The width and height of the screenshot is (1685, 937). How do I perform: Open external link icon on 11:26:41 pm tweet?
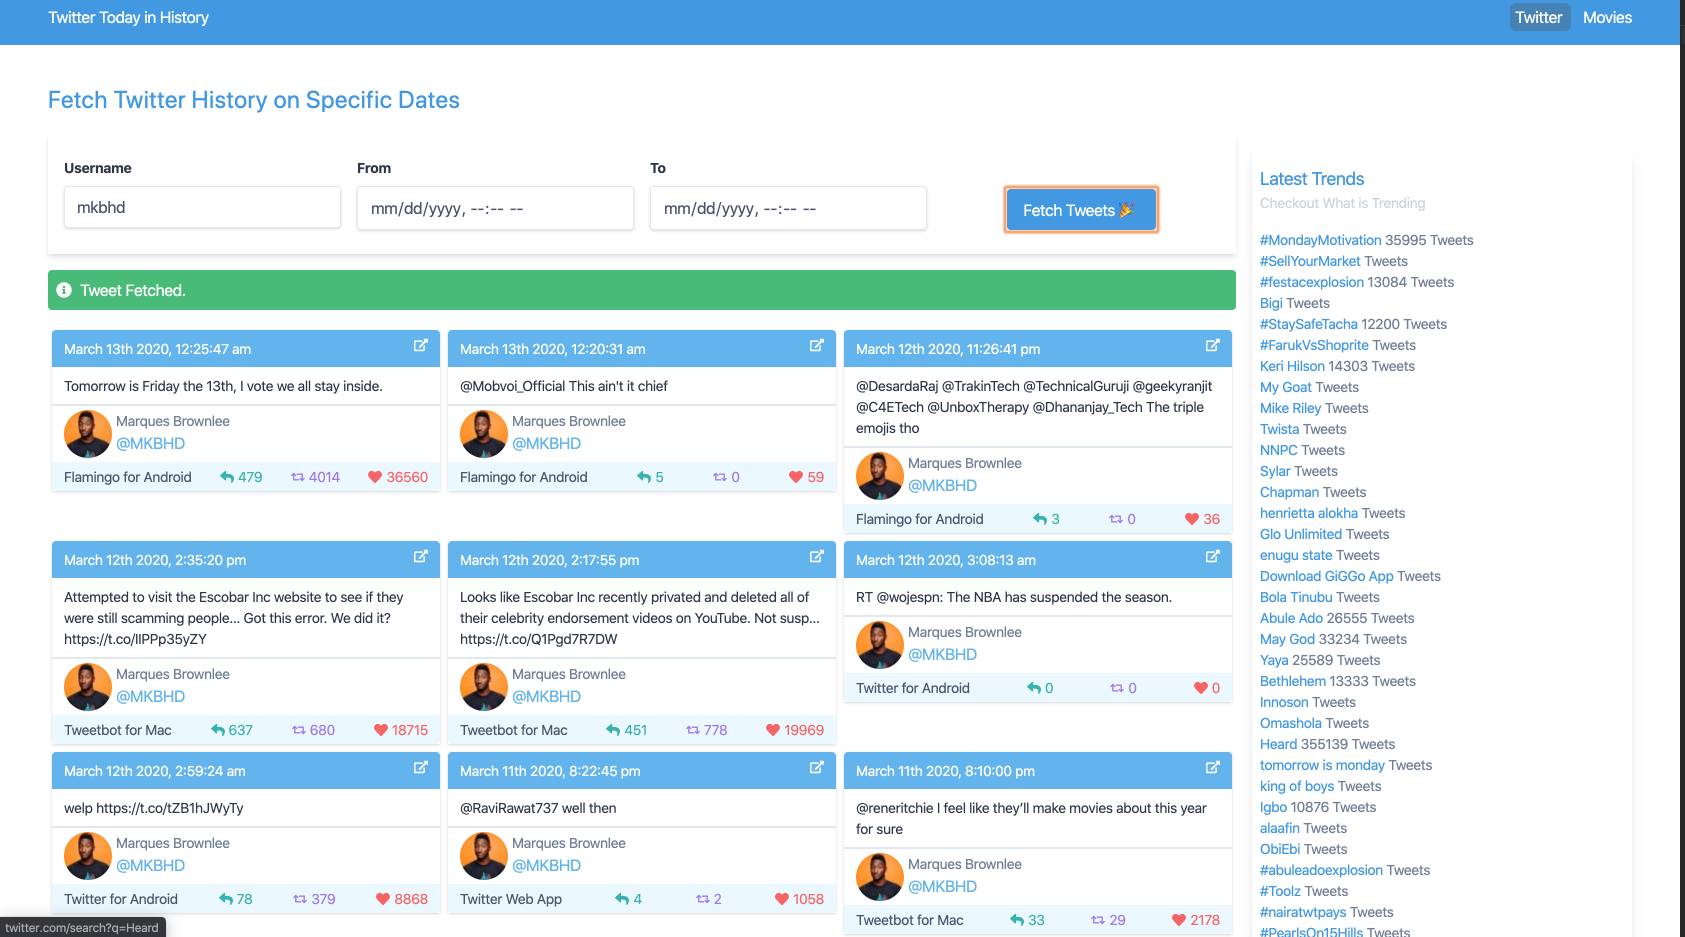point(1213,346)
